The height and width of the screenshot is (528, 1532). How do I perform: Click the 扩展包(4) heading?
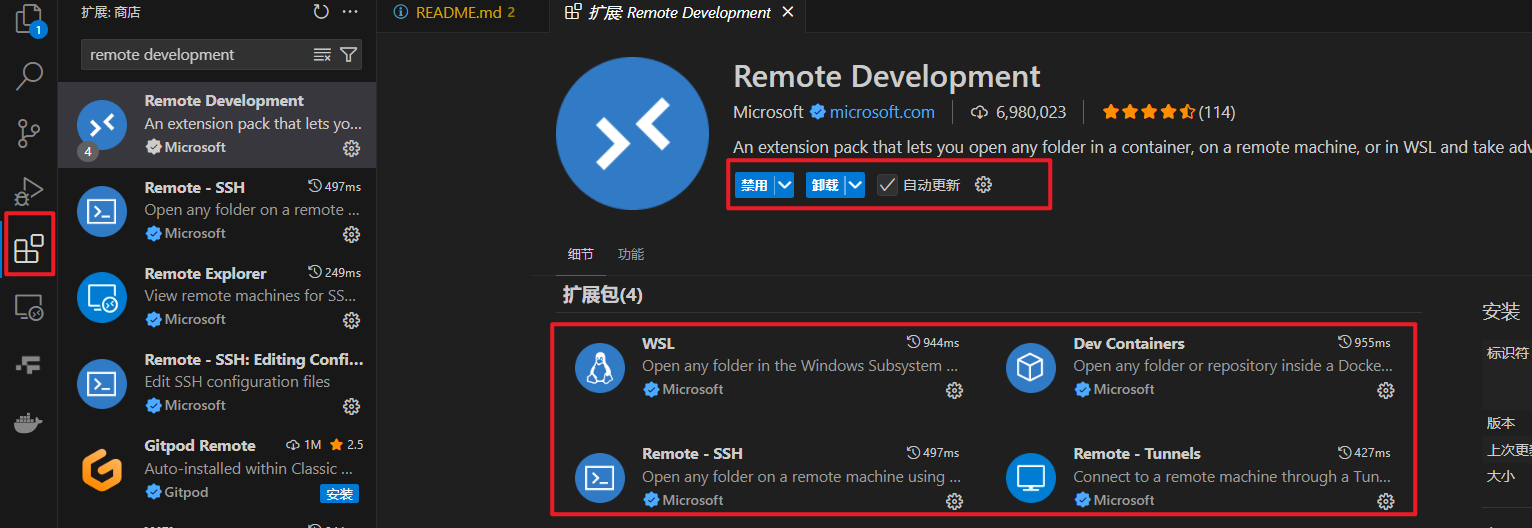click(x=603, y=295)
